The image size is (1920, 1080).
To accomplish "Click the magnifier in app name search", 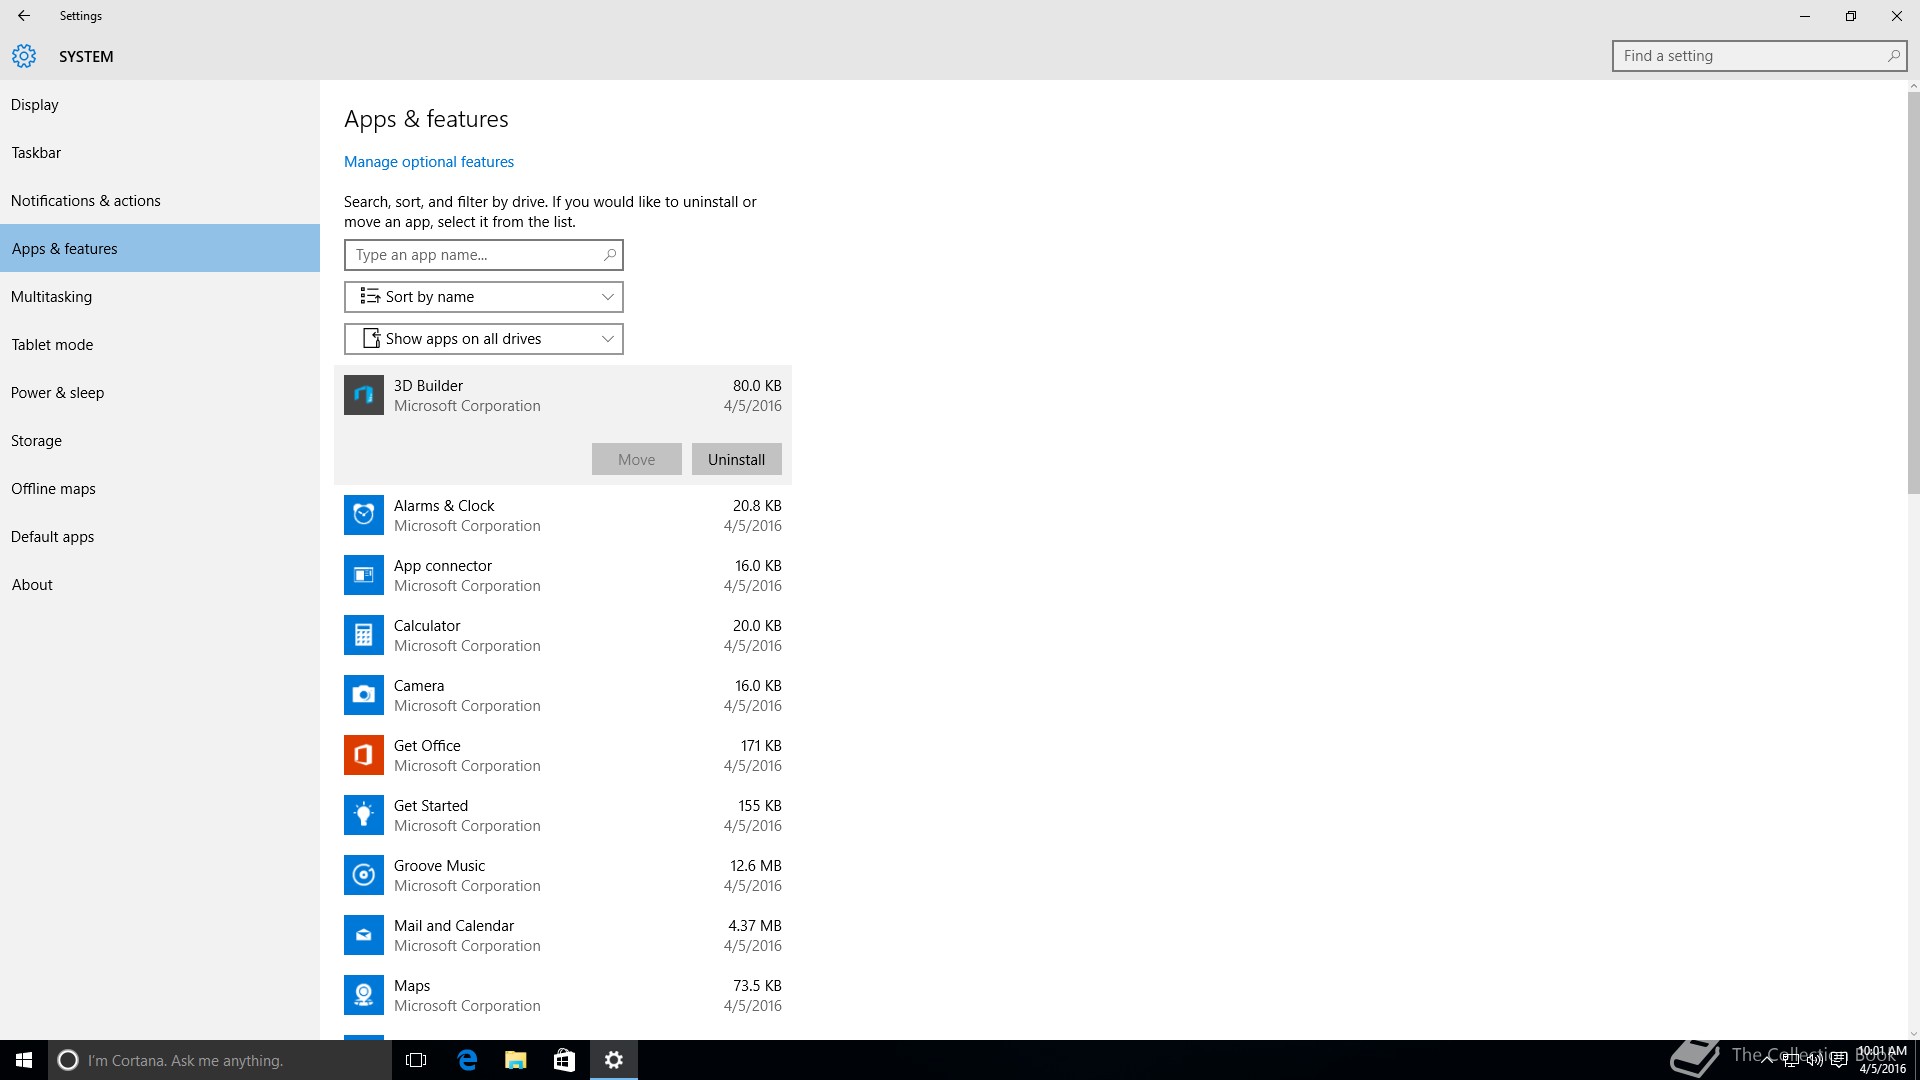I will point(609,255).
